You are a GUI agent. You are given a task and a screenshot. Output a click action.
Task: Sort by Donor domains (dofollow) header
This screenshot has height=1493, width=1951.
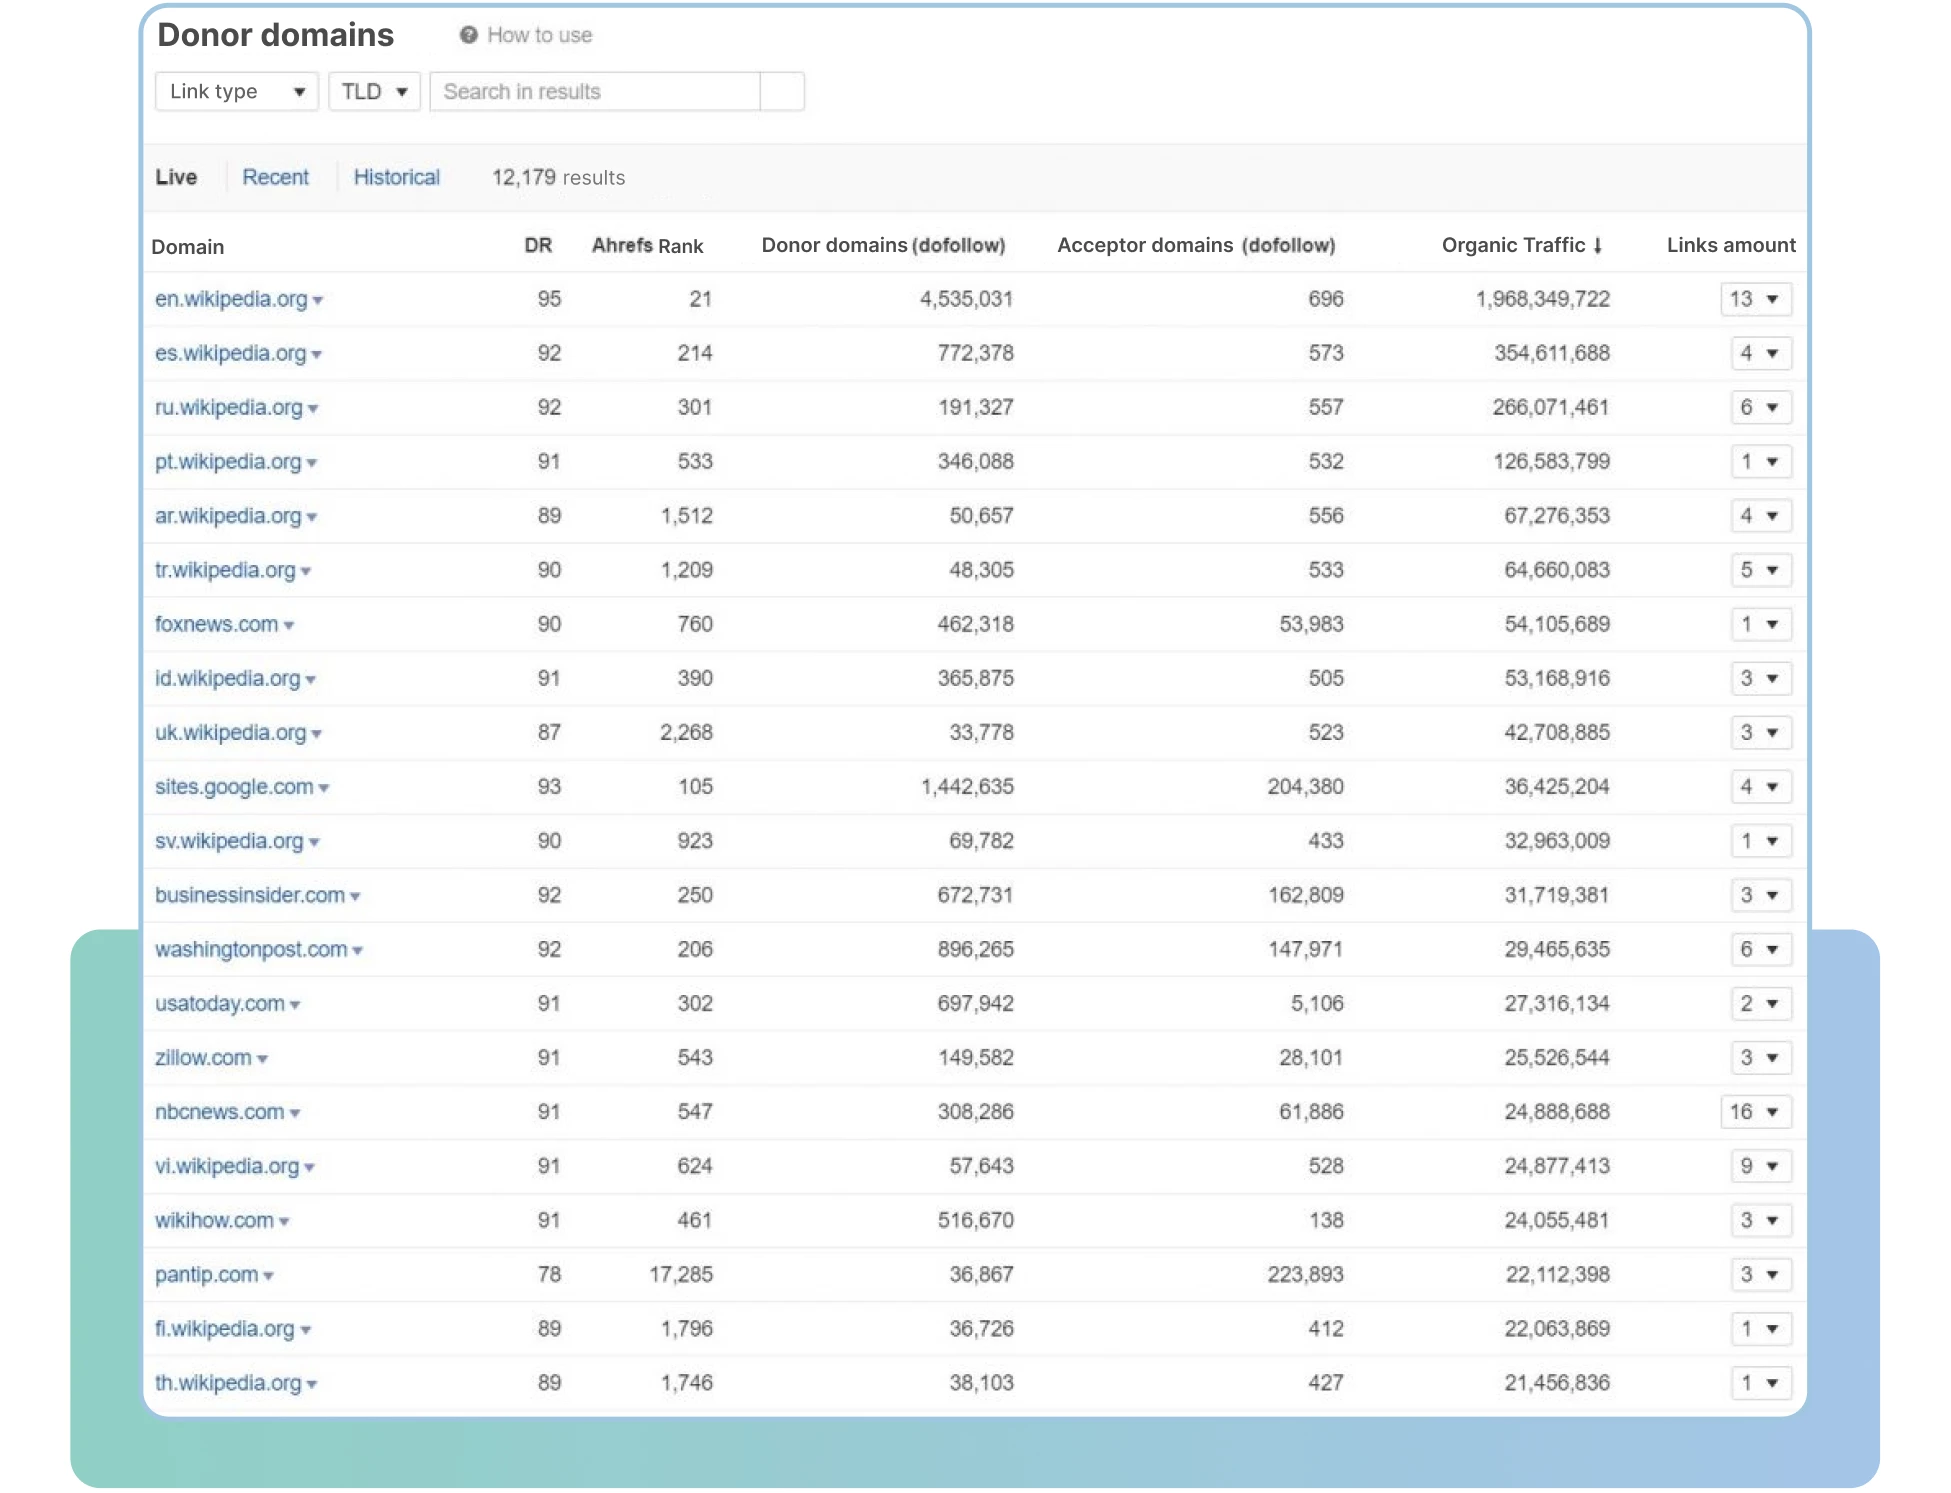pyautogui.click(x=883, y=245)
